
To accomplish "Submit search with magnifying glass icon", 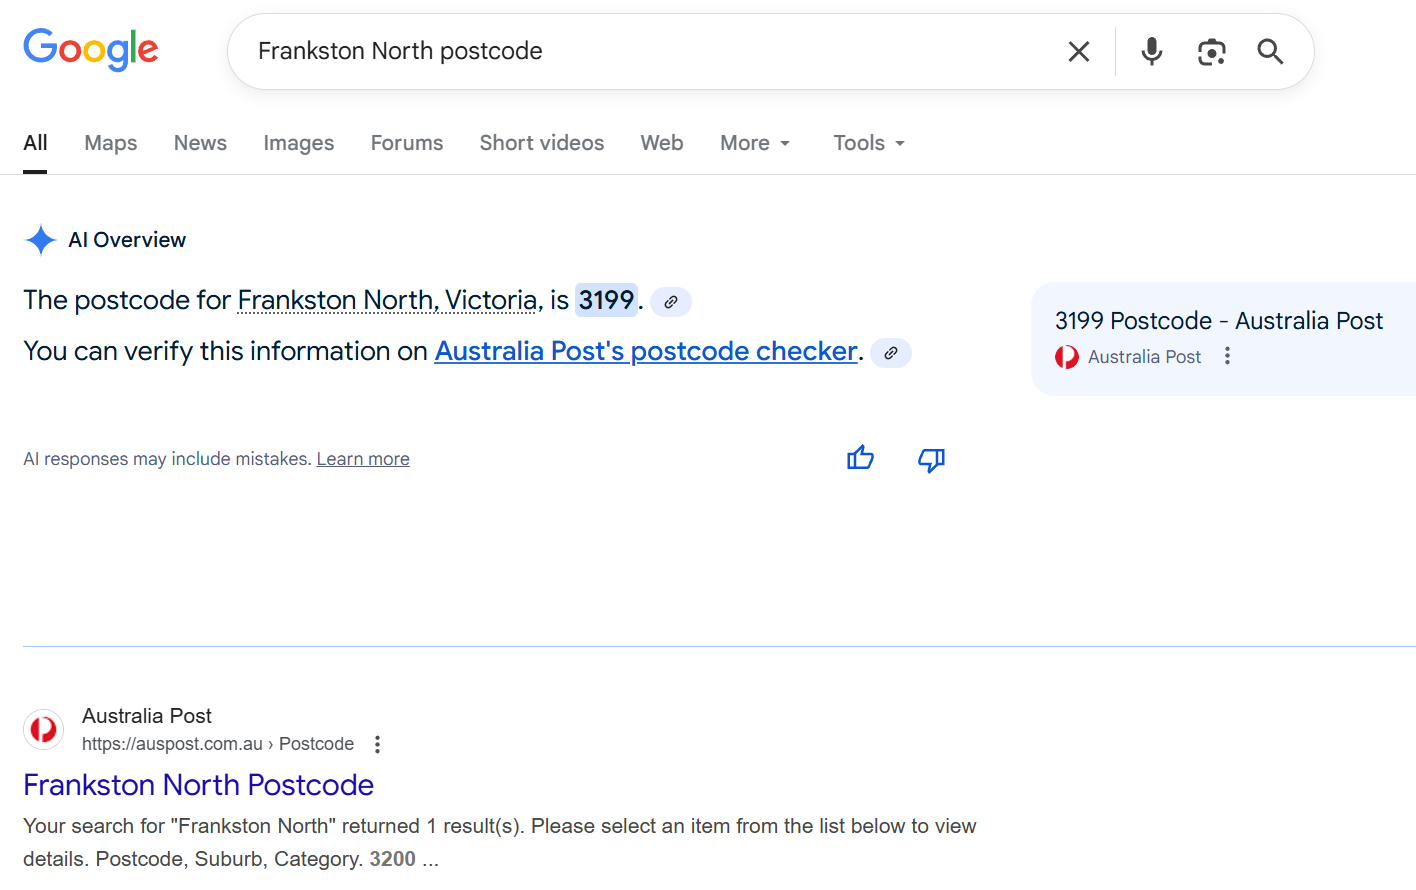I will [x=1270, y=52].
